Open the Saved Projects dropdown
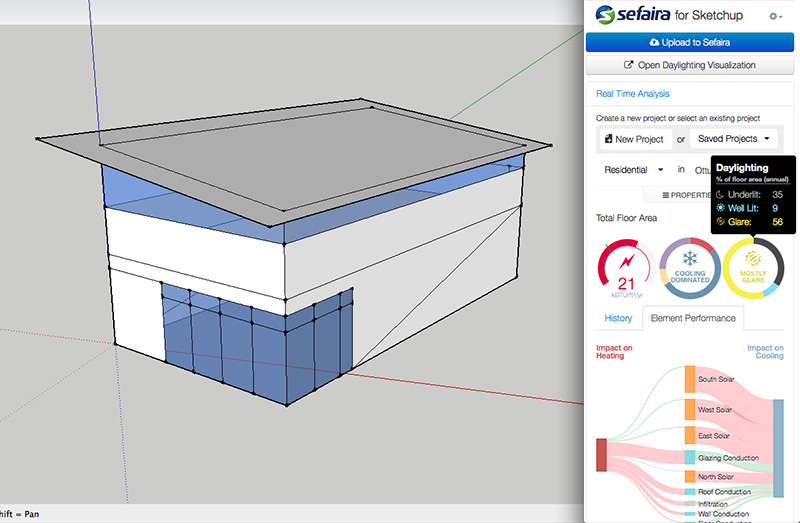Viewport: 800px width, 523px height. [x=734, y=138]
